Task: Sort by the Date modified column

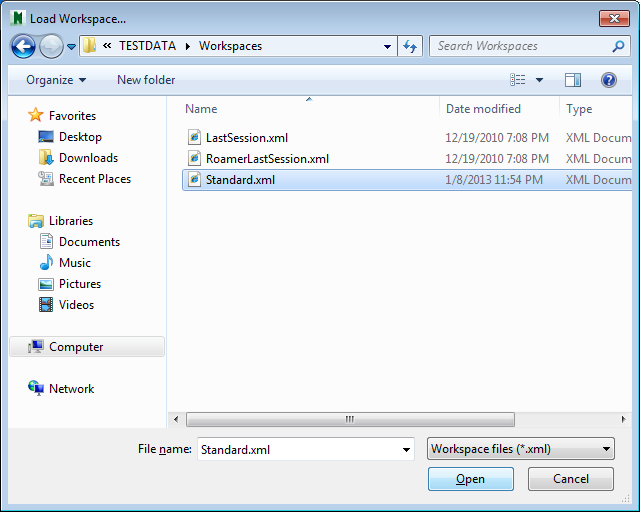Action: click(483, 109)
